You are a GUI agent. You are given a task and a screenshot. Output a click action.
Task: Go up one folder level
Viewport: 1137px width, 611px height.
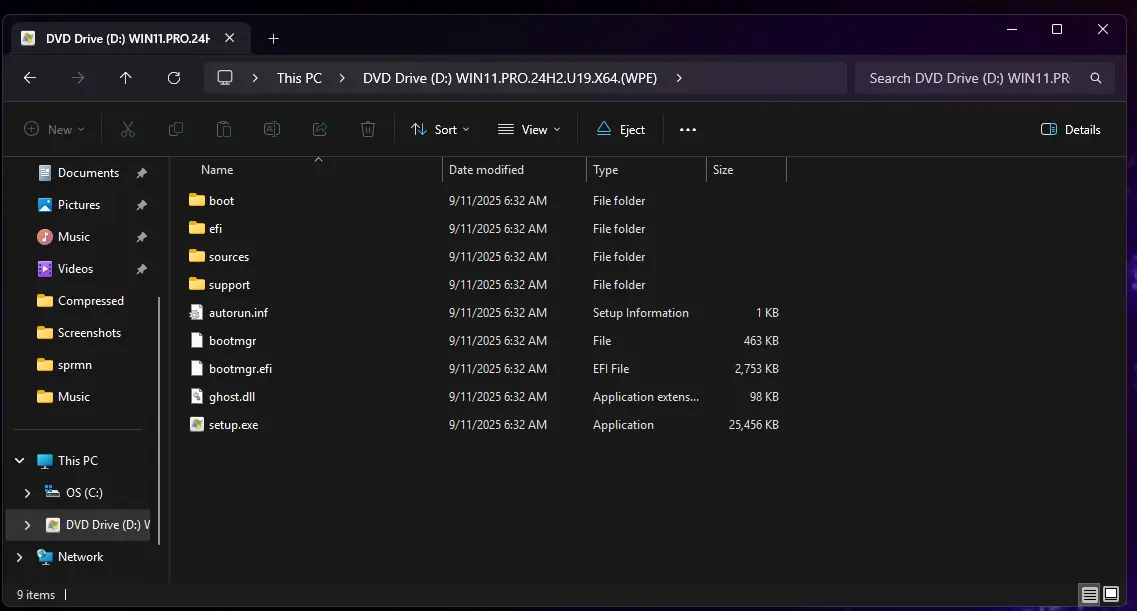pyautogui.click(x=125, y=78)
